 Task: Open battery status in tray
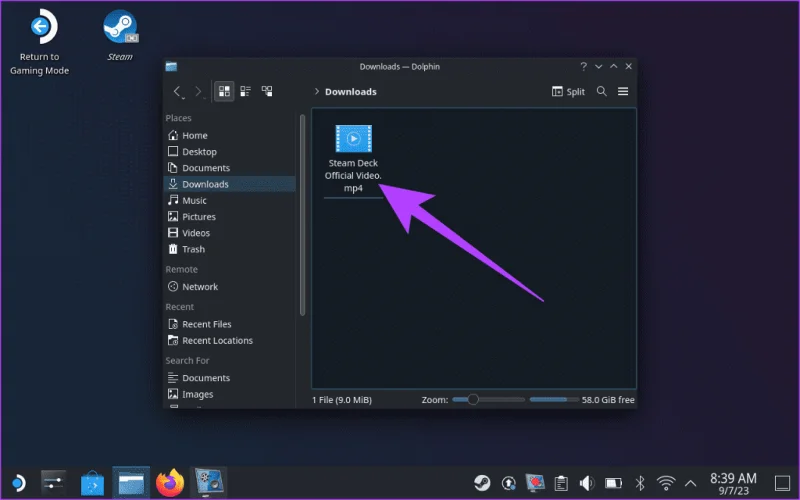tap(614, 483)
